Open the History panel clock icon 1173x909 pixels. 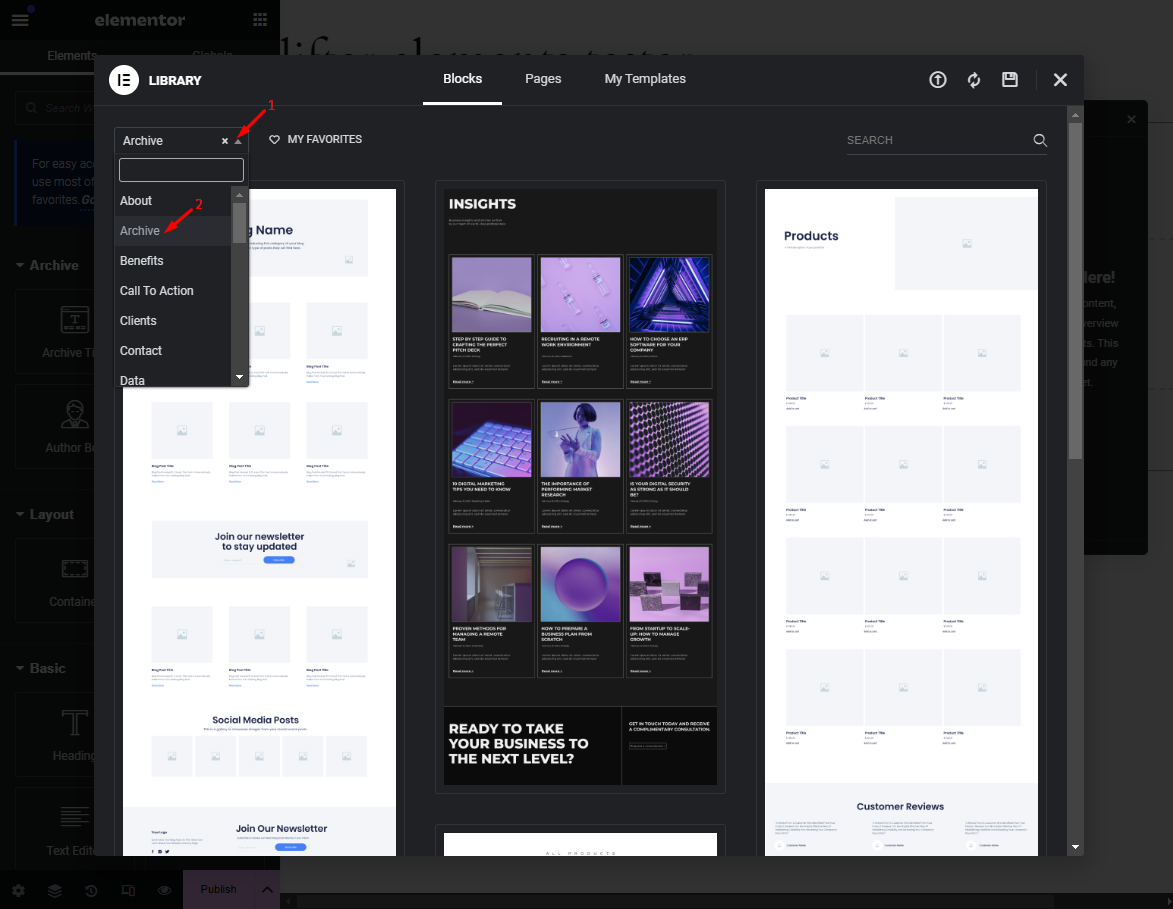tap(90, 890)
